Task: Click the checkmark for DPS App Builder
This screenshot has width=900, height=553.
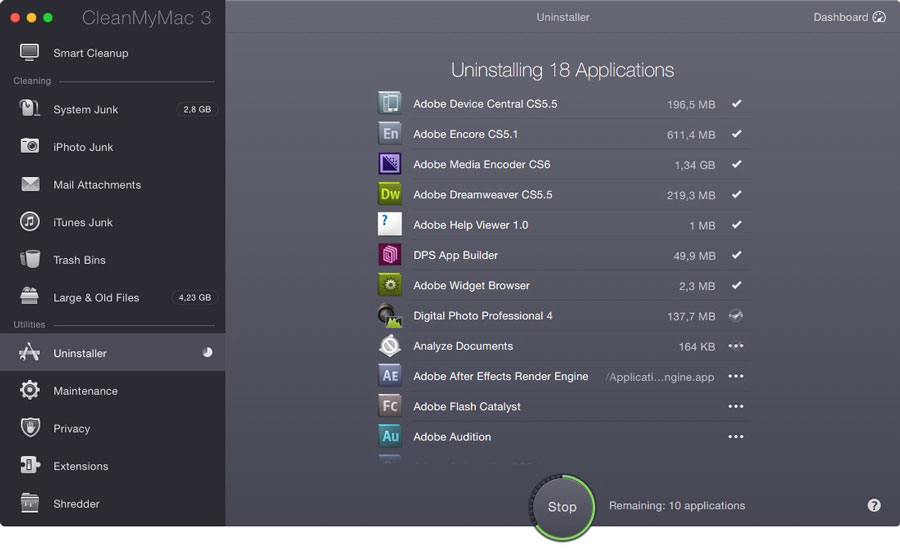Action: point(736,255)
